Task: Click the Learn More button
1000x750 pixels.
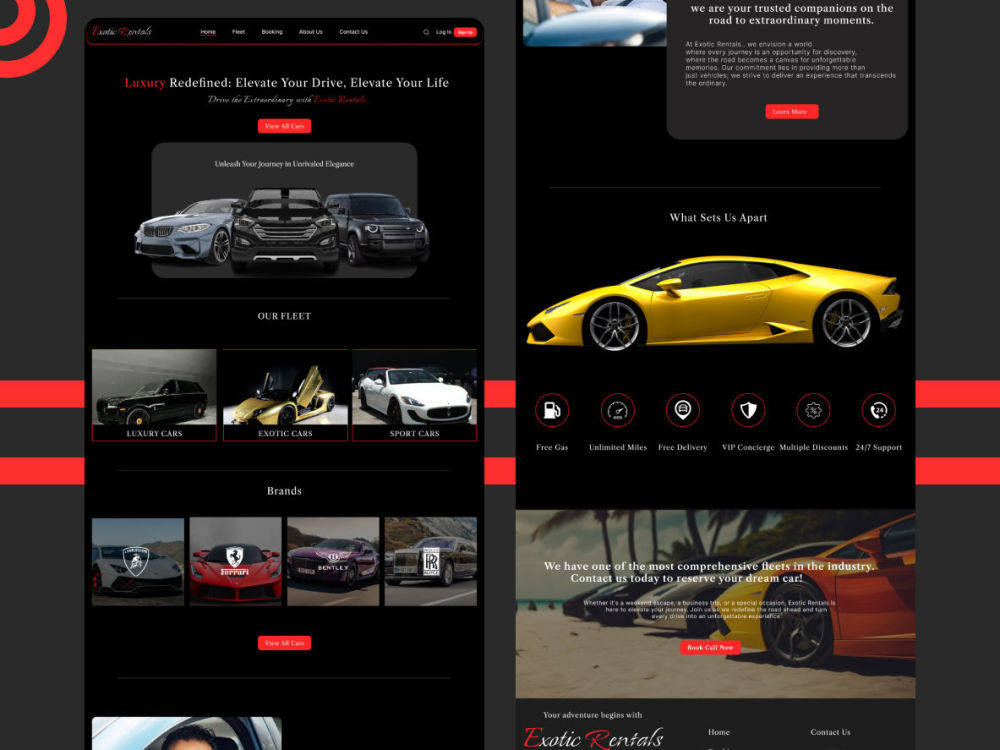Action: click(791, 112)
